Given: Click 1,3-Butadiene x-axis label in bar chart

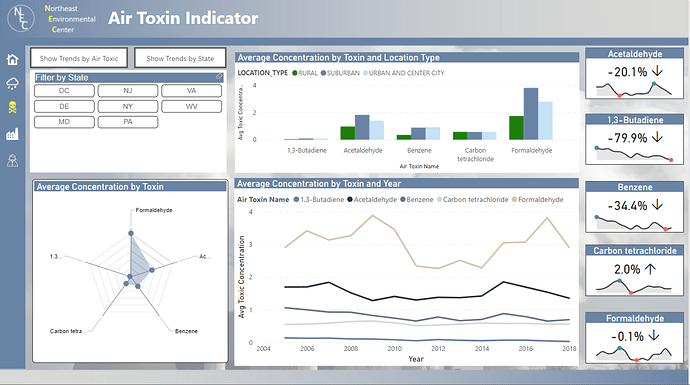Looking at the screenshot, I should 307,150.
